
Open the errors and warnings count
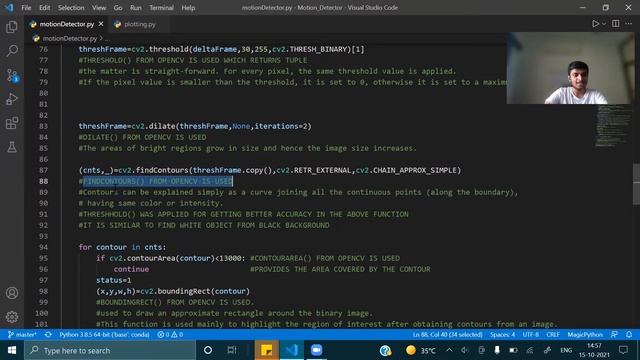coord(170,335)
